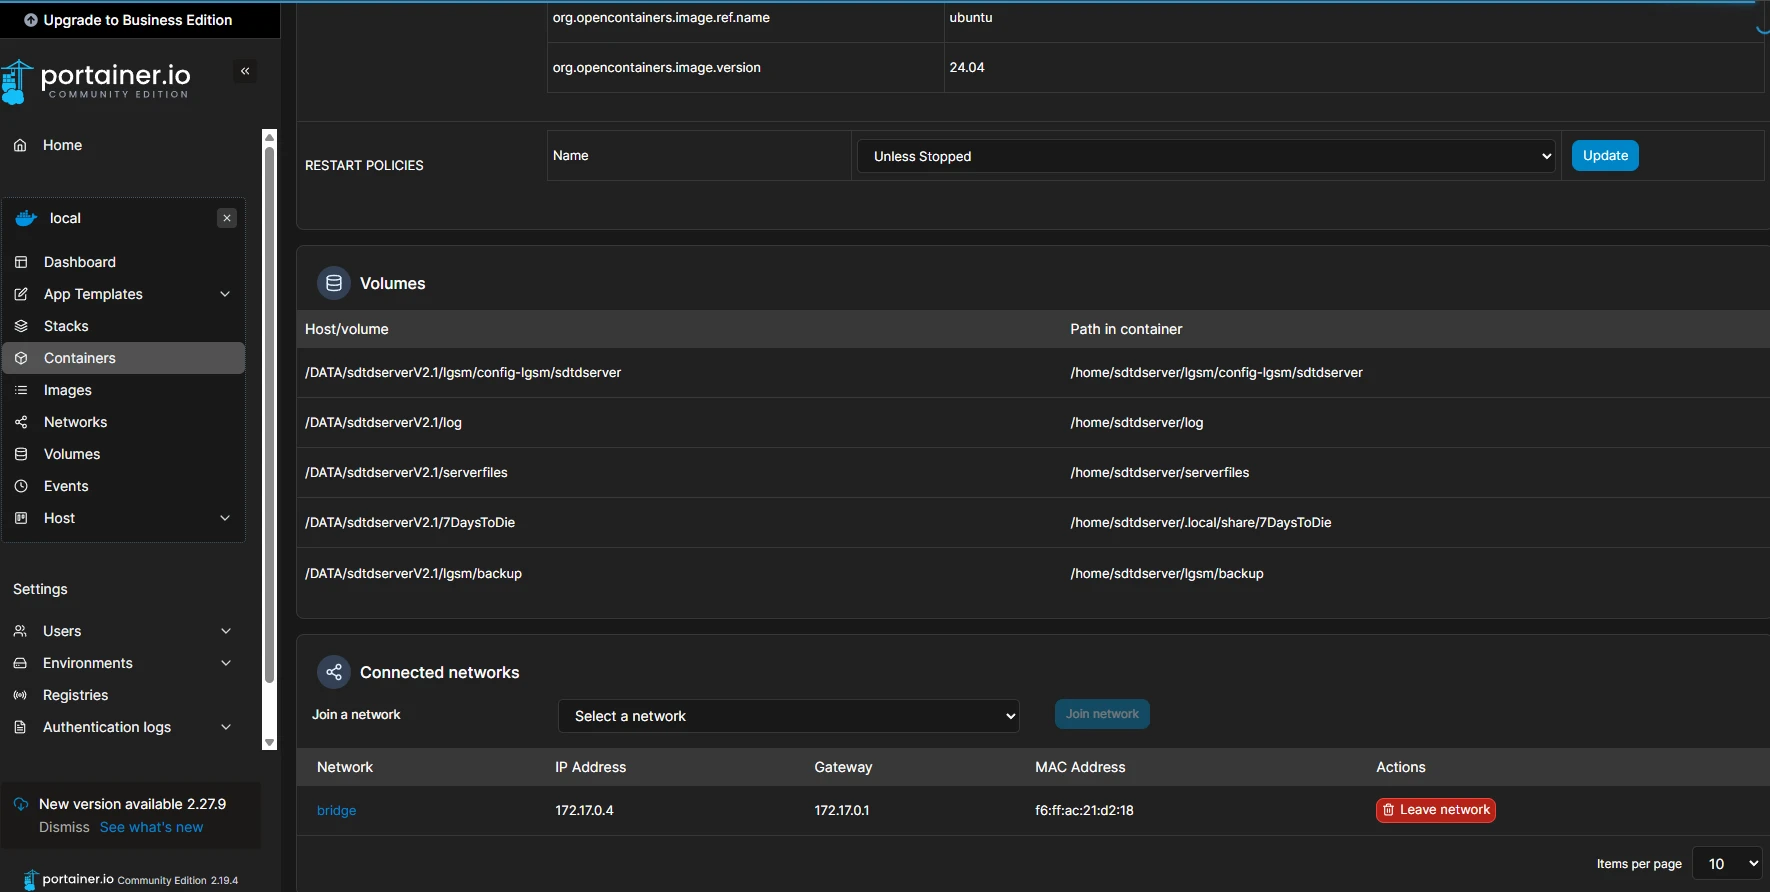The height and width of the screenshot is (892, 1770).
Task: Expand the Users submenu chevron
Action: coord(226,631)
